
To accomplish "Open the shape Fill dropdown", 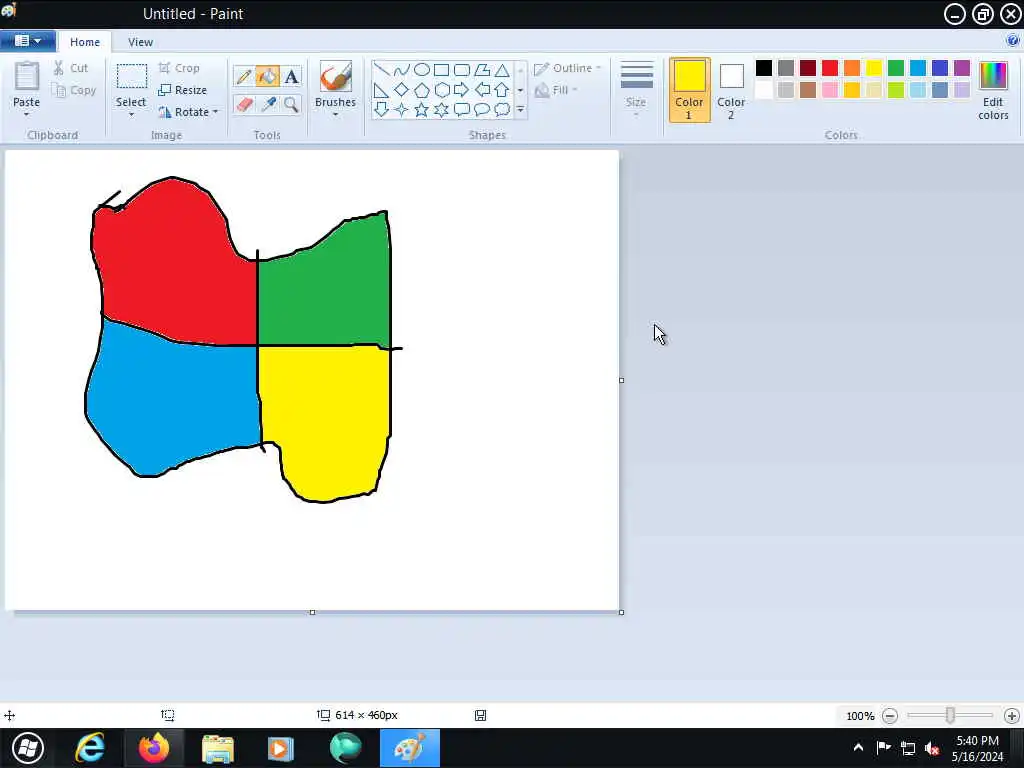I will coord(556,90).
